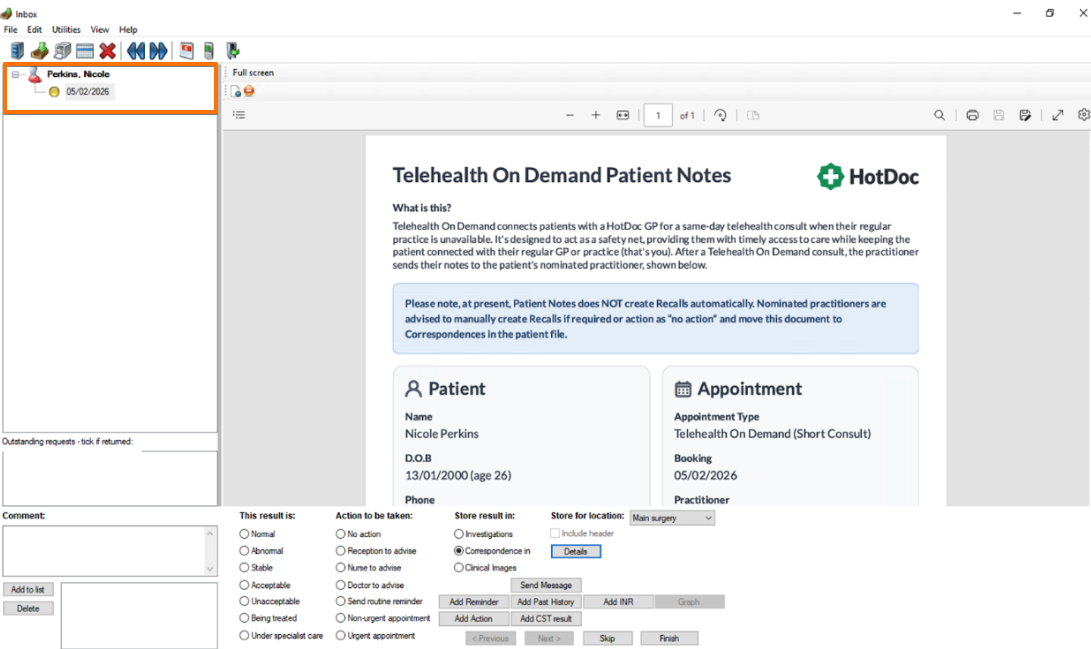Image resolution: width=1091 pixels, height=649 pixels.
Task: Click the Add INR button
Action: coord(618,602)
